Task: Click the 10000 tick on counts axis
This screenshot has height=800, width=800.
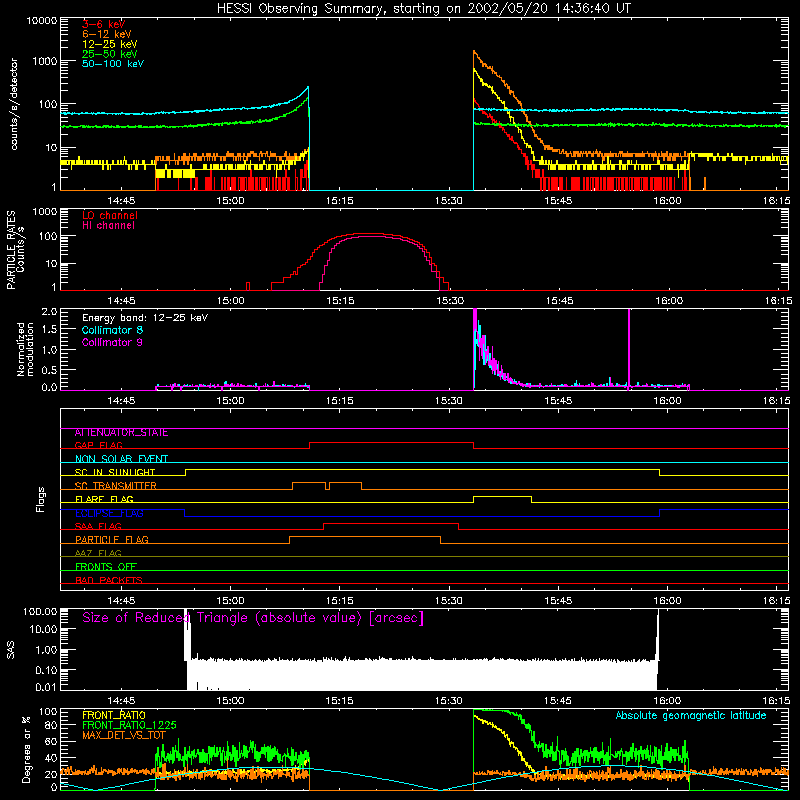Action: pos(42,21)
